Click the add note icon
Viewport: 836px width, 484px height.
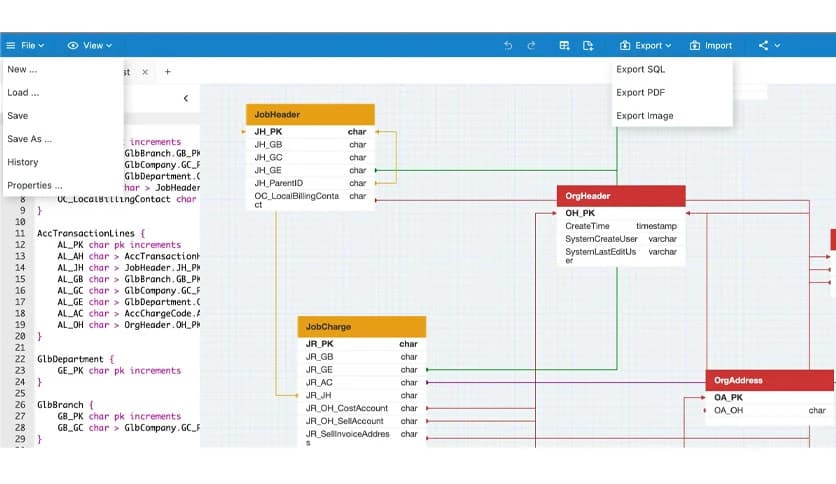pyautogui.click(x=588, y=46)
